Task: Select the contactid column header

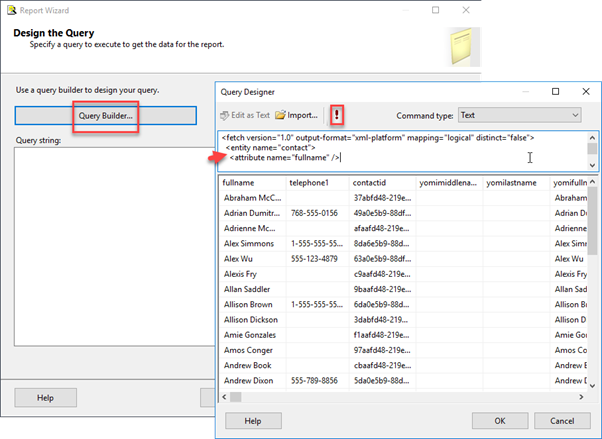Action: click(x=382, y=183)
